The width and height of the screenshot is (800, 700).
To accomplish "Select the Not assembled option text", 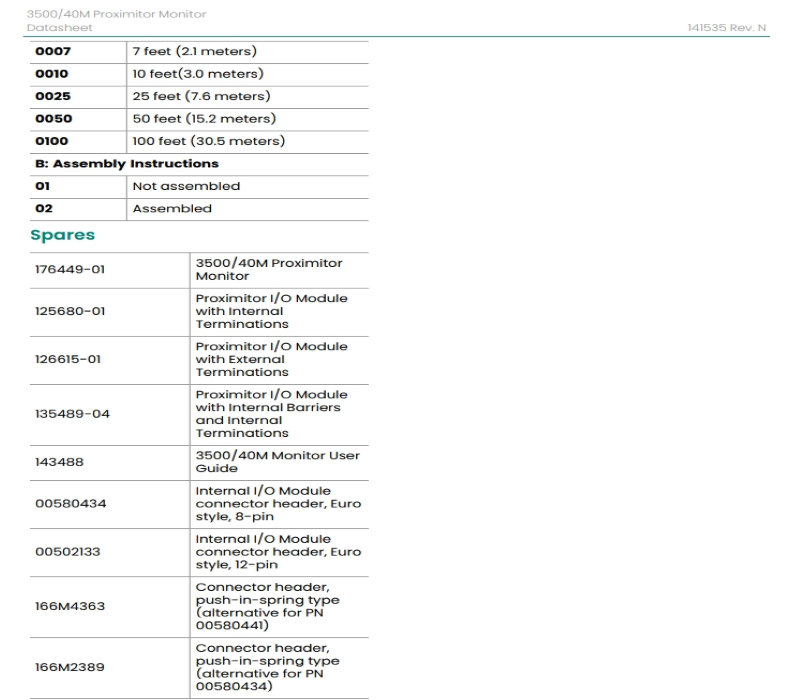I will point(186,186).
